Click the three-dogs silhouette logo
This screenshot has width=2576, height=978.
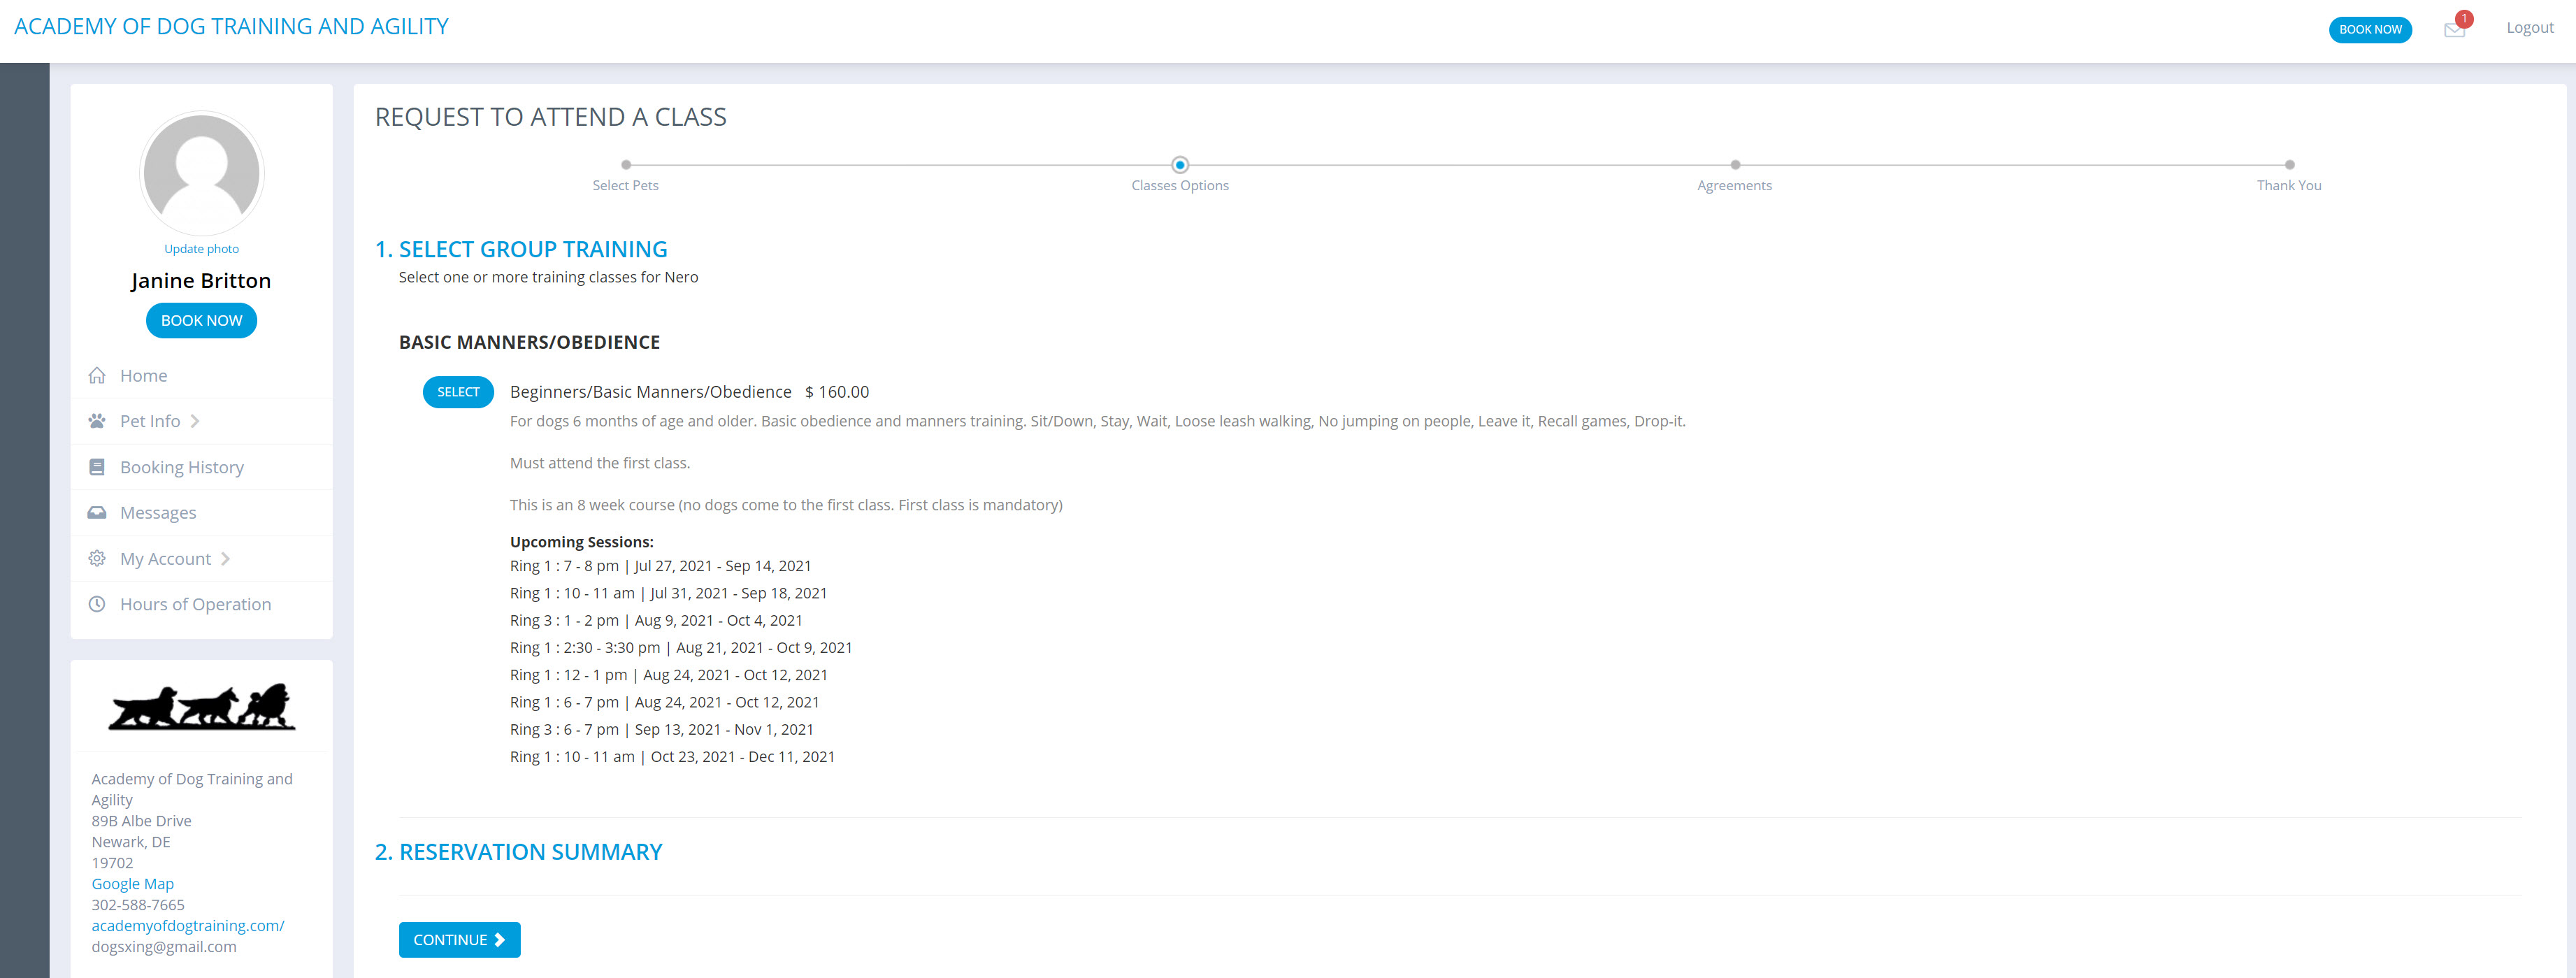tap(202, 707)
